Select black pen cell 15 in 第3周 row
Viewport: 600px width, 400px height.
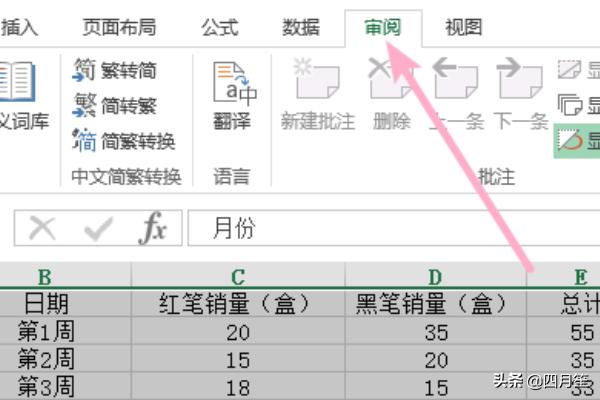pyautogui.click(x=435, y=387)
